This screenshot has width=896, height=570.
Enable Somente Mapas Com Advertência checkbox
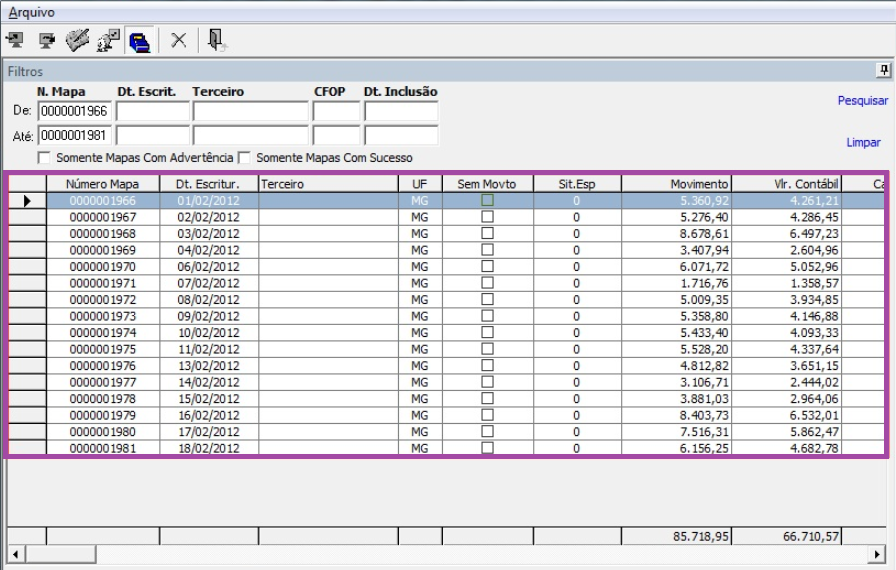coord(44,158)
